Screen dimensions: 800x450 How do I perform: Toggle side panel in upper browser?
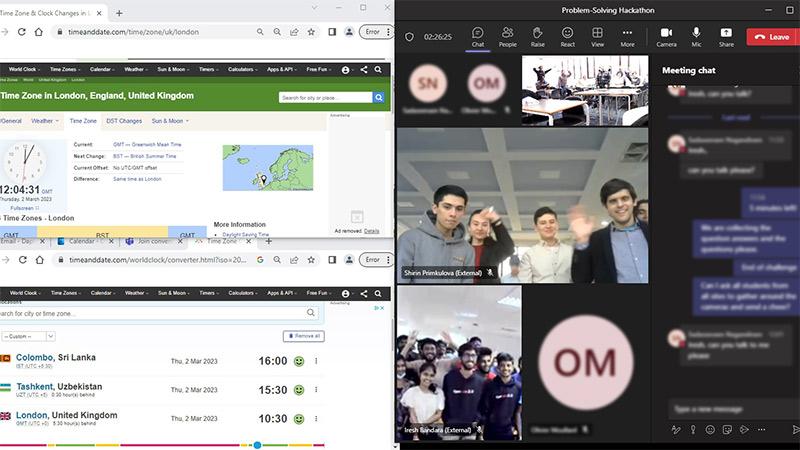click(332, 32)
